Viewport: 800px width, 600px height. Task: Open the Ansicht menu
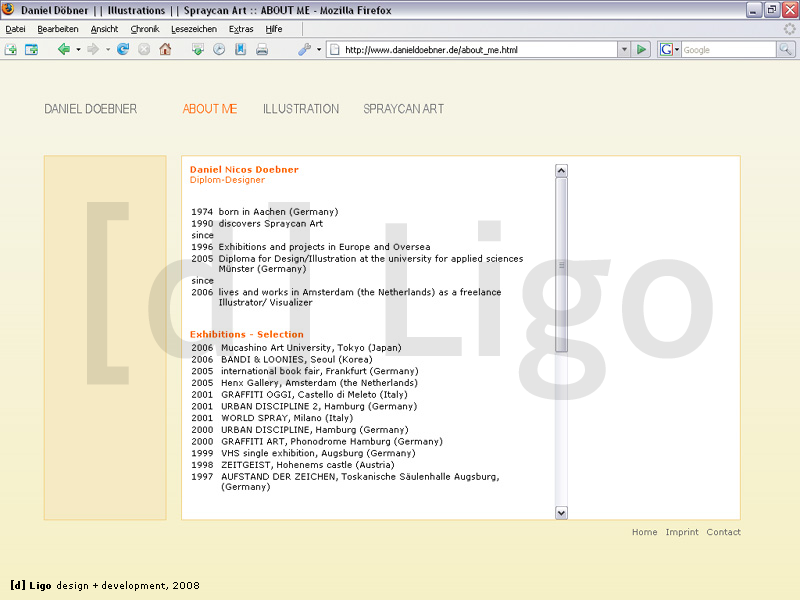tap(104, 29)
